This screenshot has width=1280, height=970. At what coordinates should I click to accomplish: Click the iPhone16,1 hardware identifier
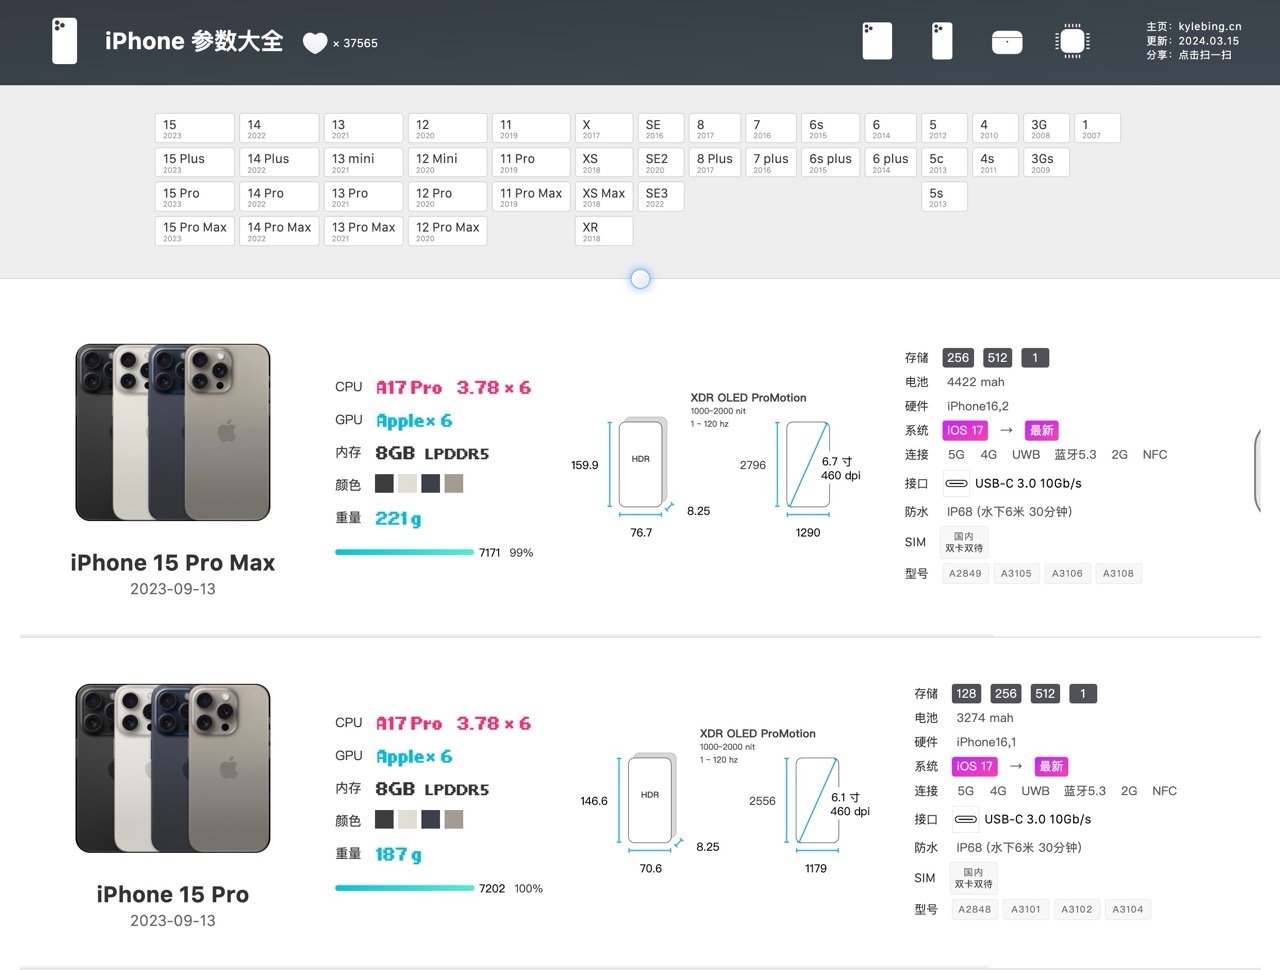point(986,742)
